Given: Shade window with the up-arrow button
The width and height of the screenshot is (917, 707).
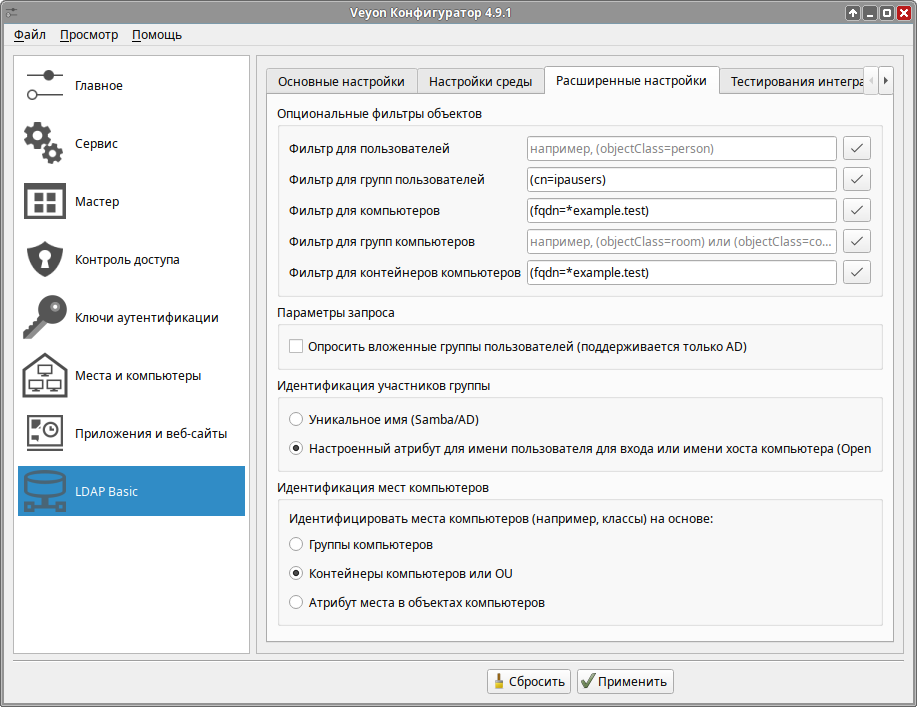Looking at the screenshot, I should click(853, 13).
